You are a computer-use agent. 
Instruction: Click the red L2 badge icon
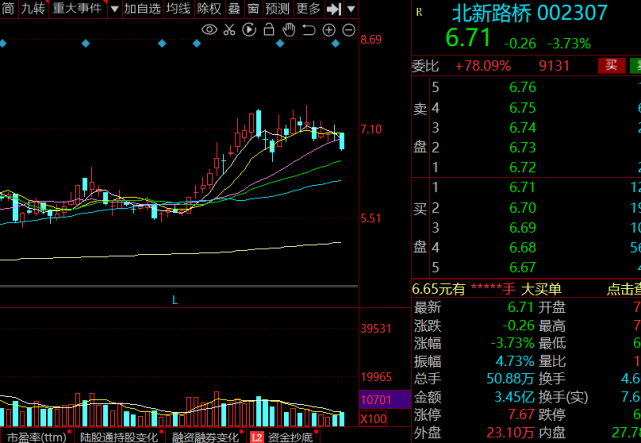[257, 438]
